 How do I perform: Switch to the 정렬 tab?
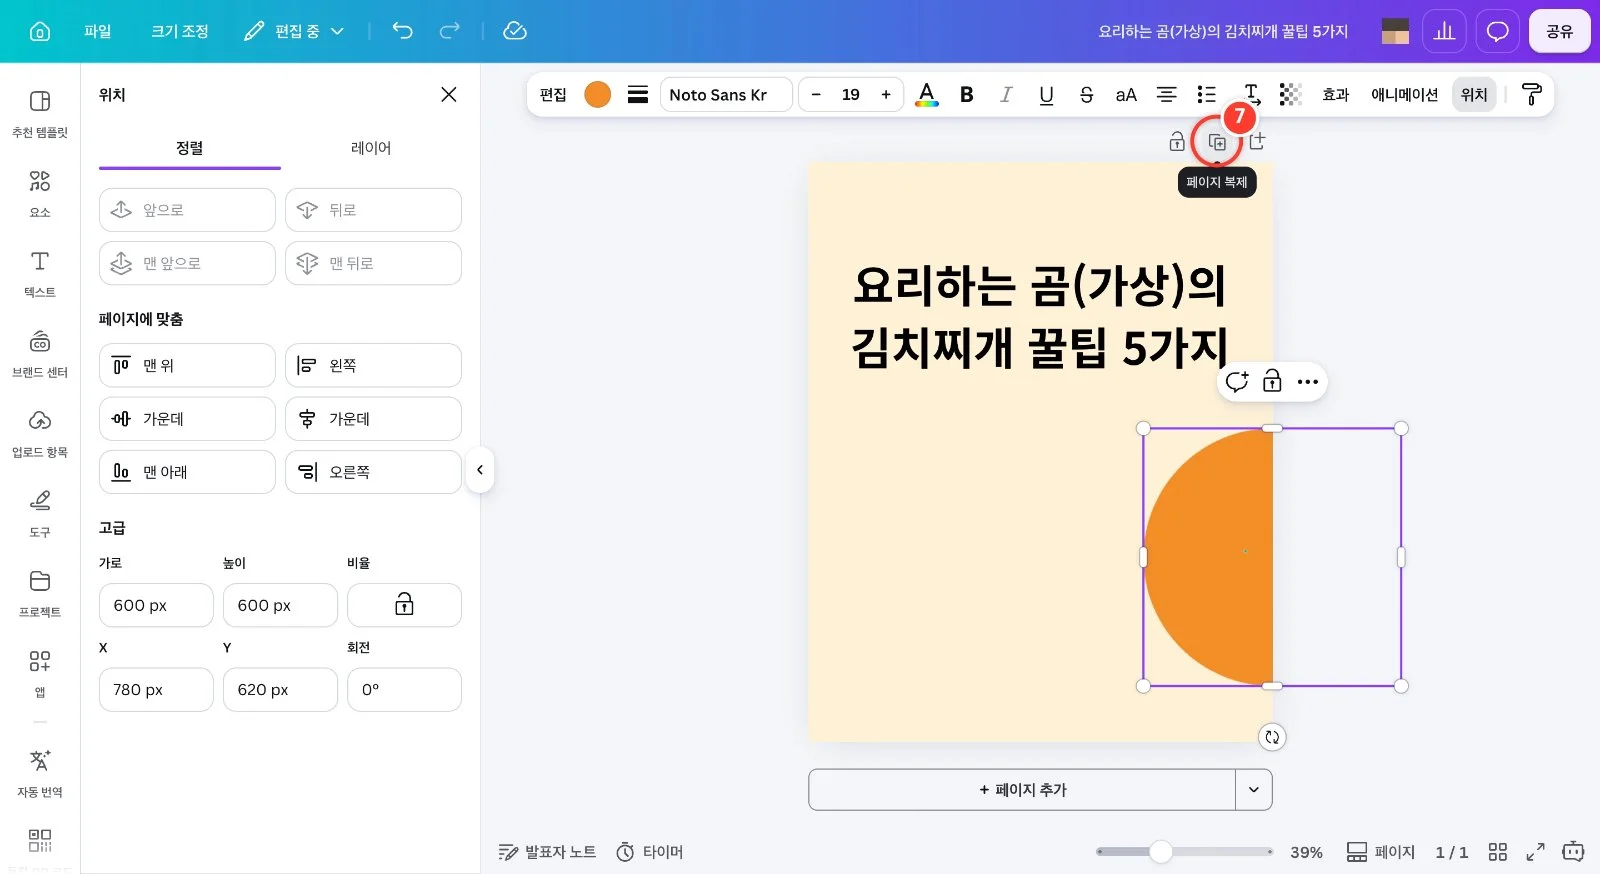point(190,148)
